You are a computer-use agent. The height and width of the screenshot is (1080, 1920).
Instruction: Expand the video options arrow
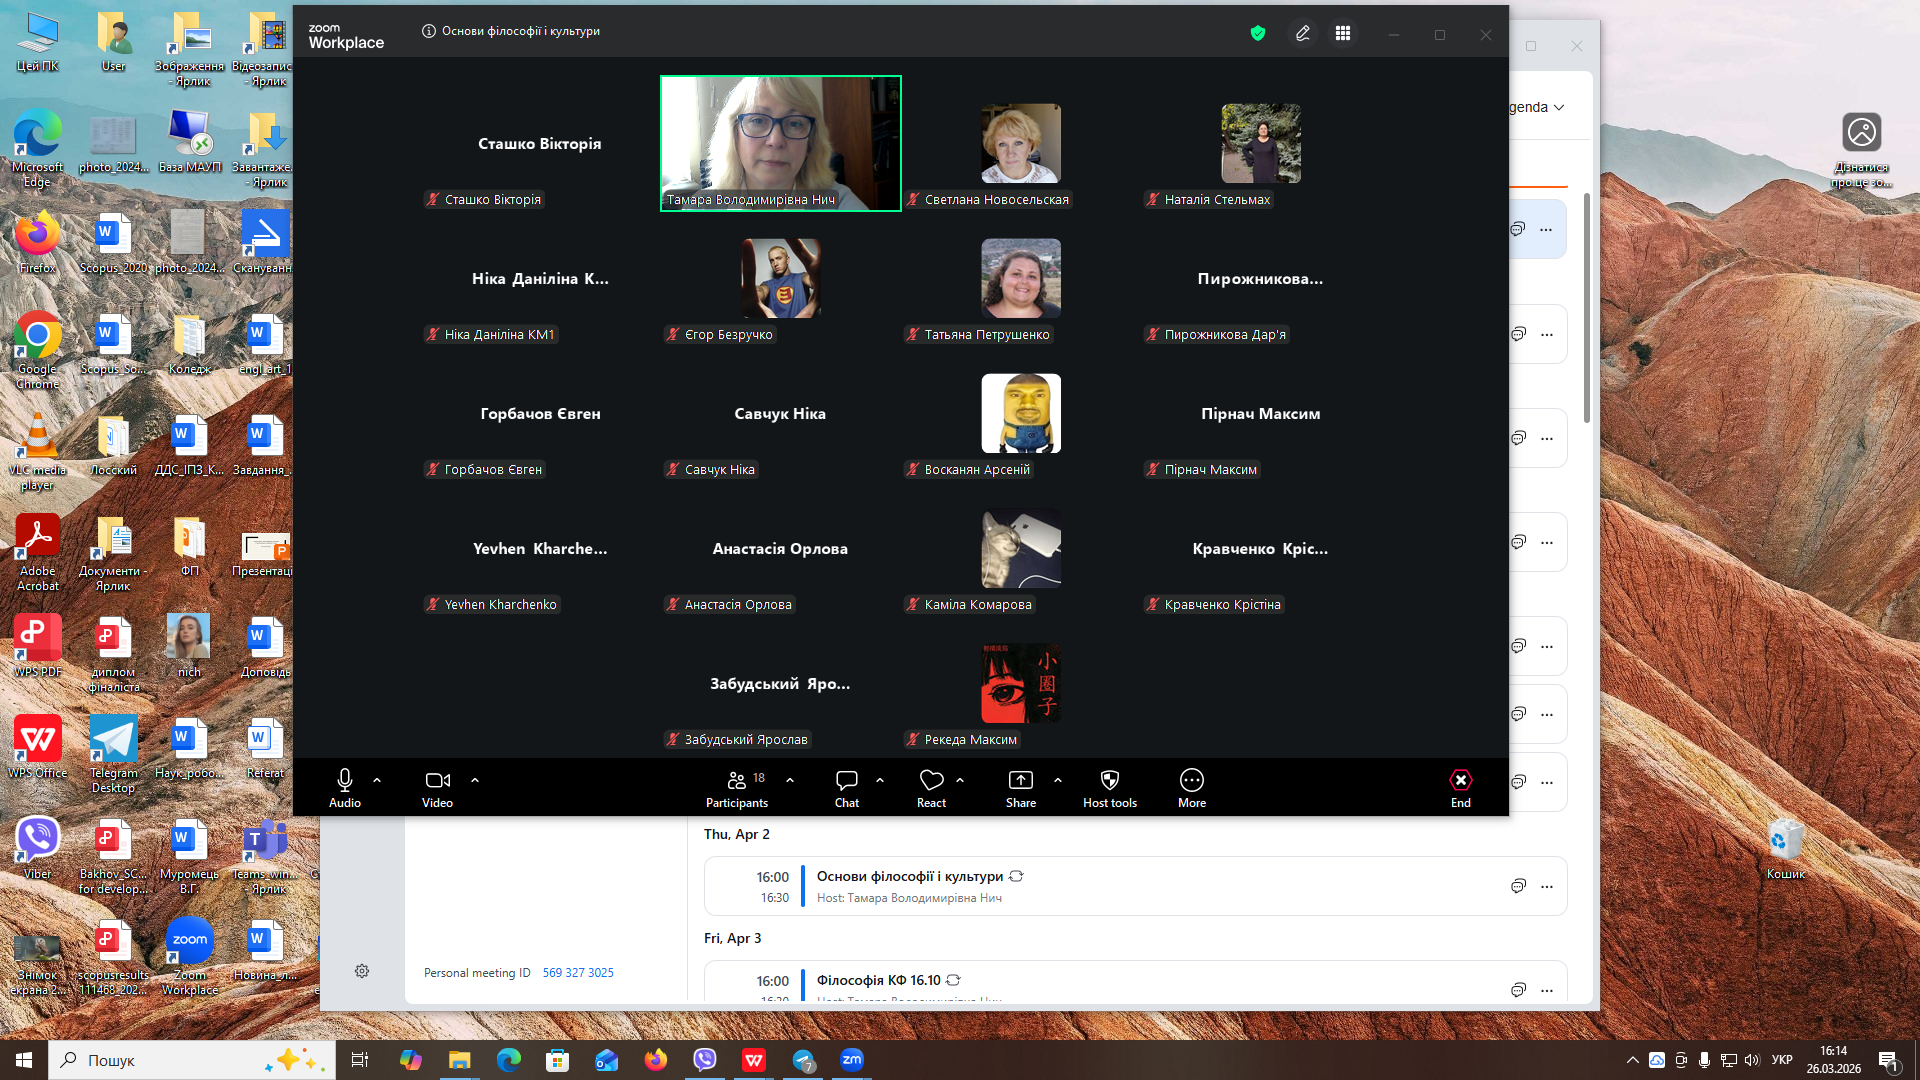[x=475, y=780]
